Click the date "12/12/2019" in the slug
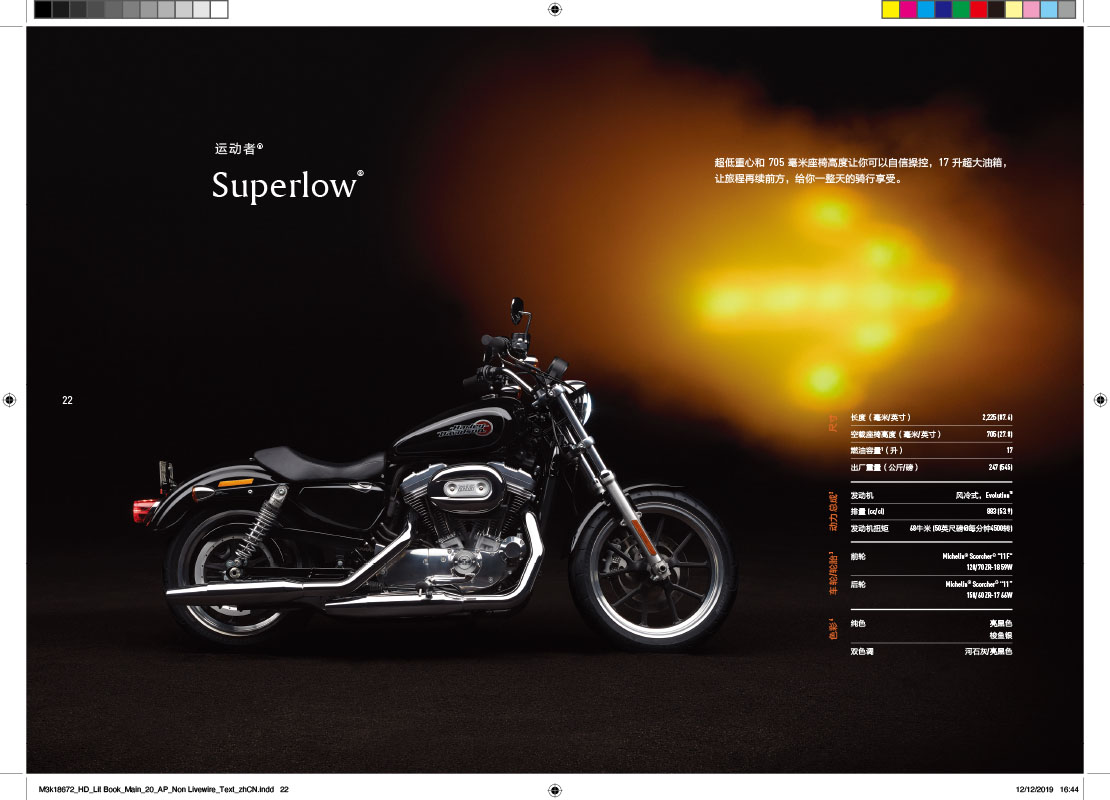The height and width of the screenshot is (800, 1110). [x=1034, y=789]
